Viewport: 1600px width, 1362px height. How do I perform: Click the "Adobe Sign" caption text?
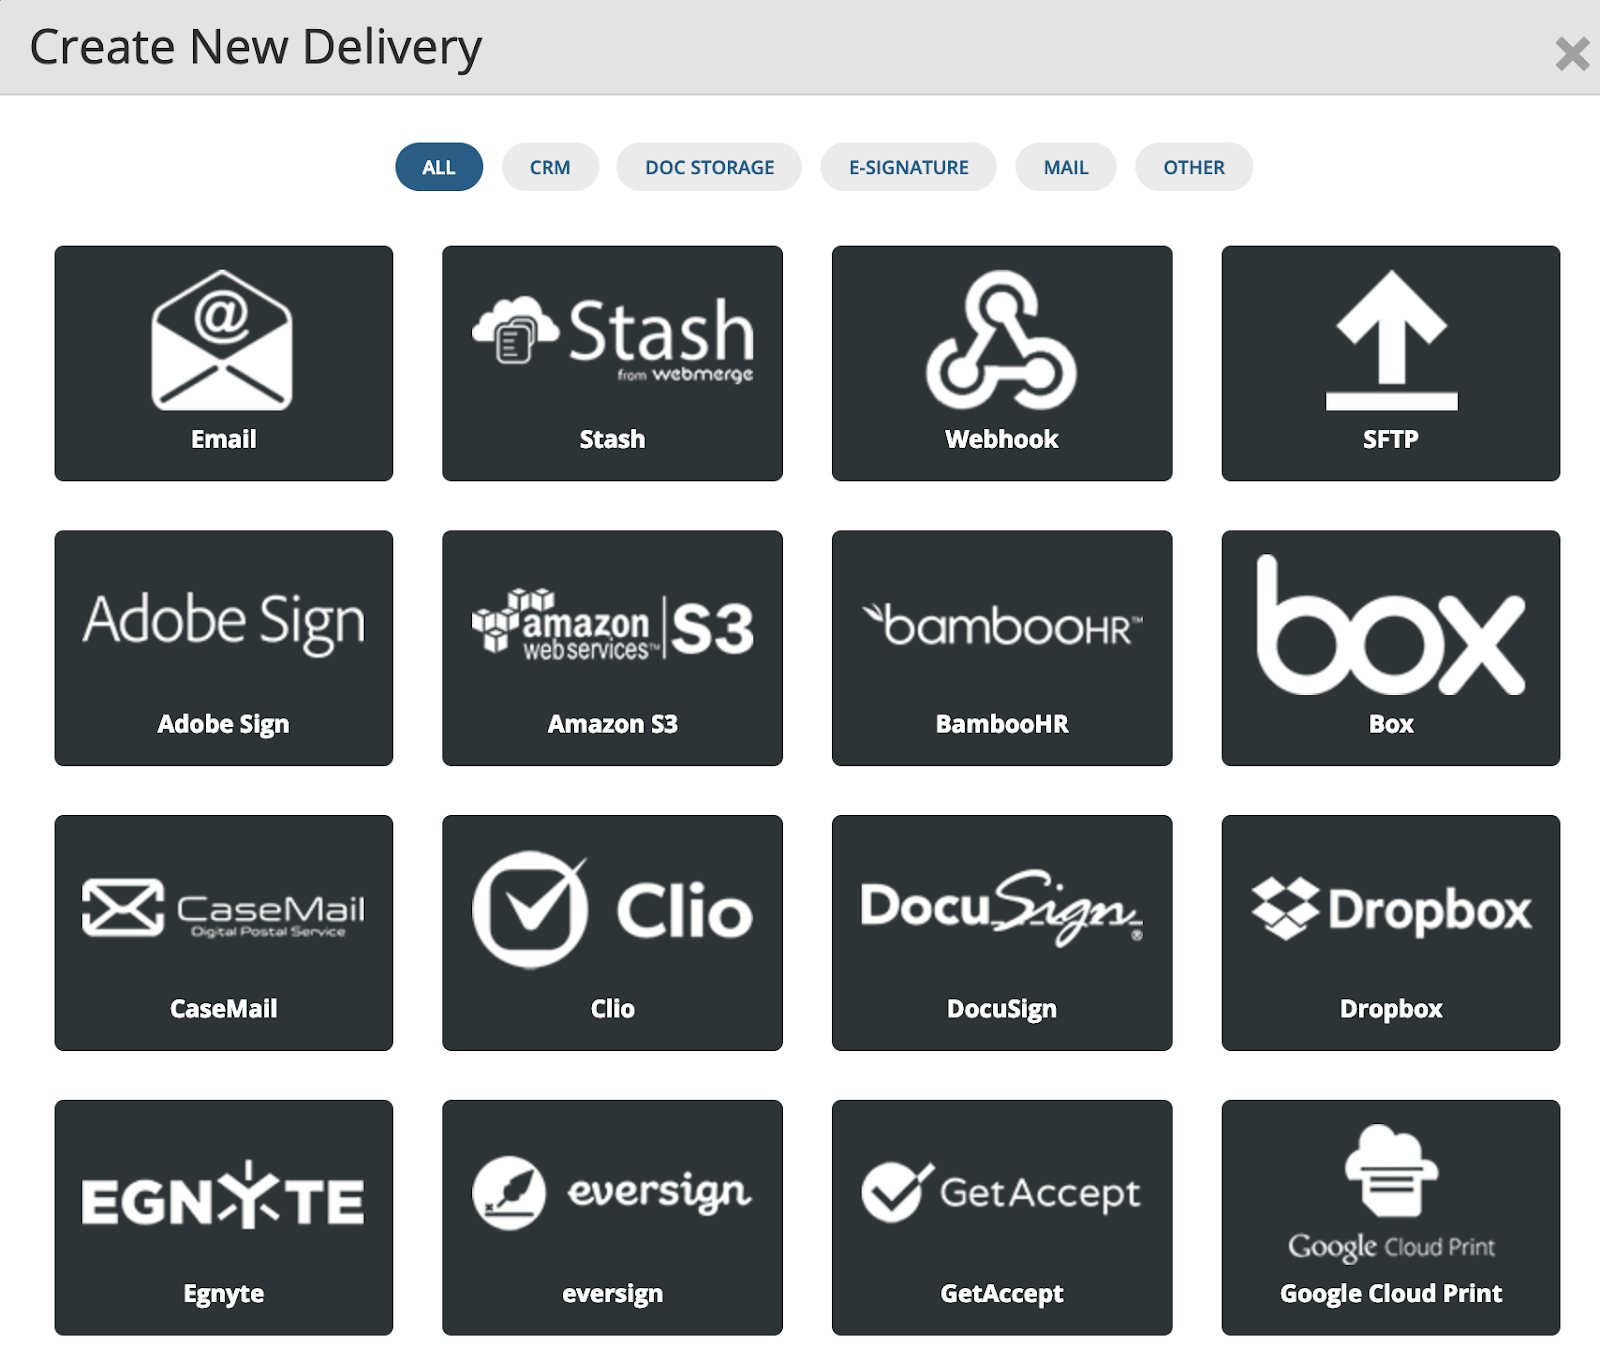coord(224,724)
